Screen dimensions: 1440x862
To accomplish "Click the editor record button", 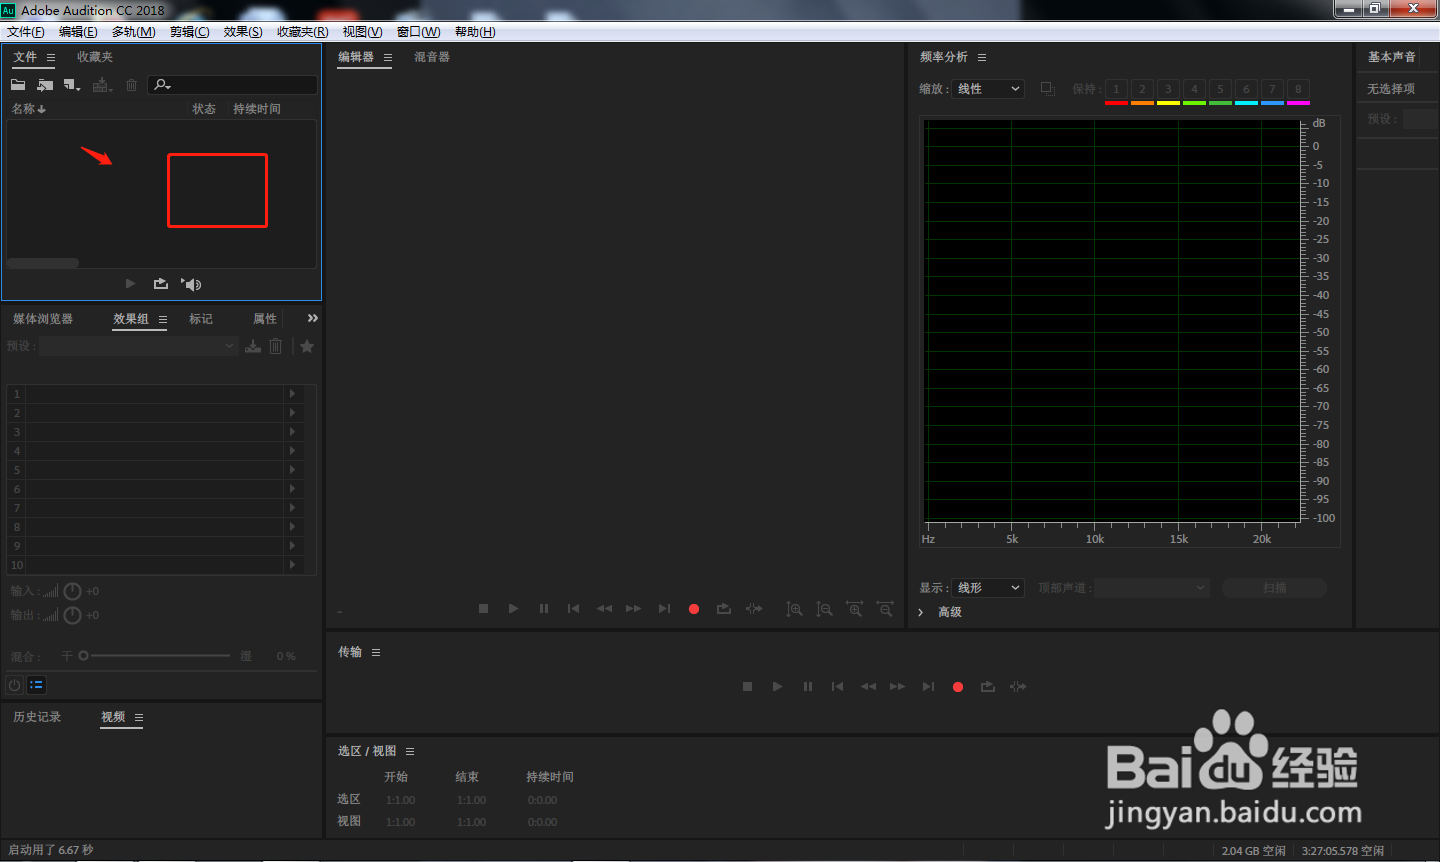I will 694,609.
